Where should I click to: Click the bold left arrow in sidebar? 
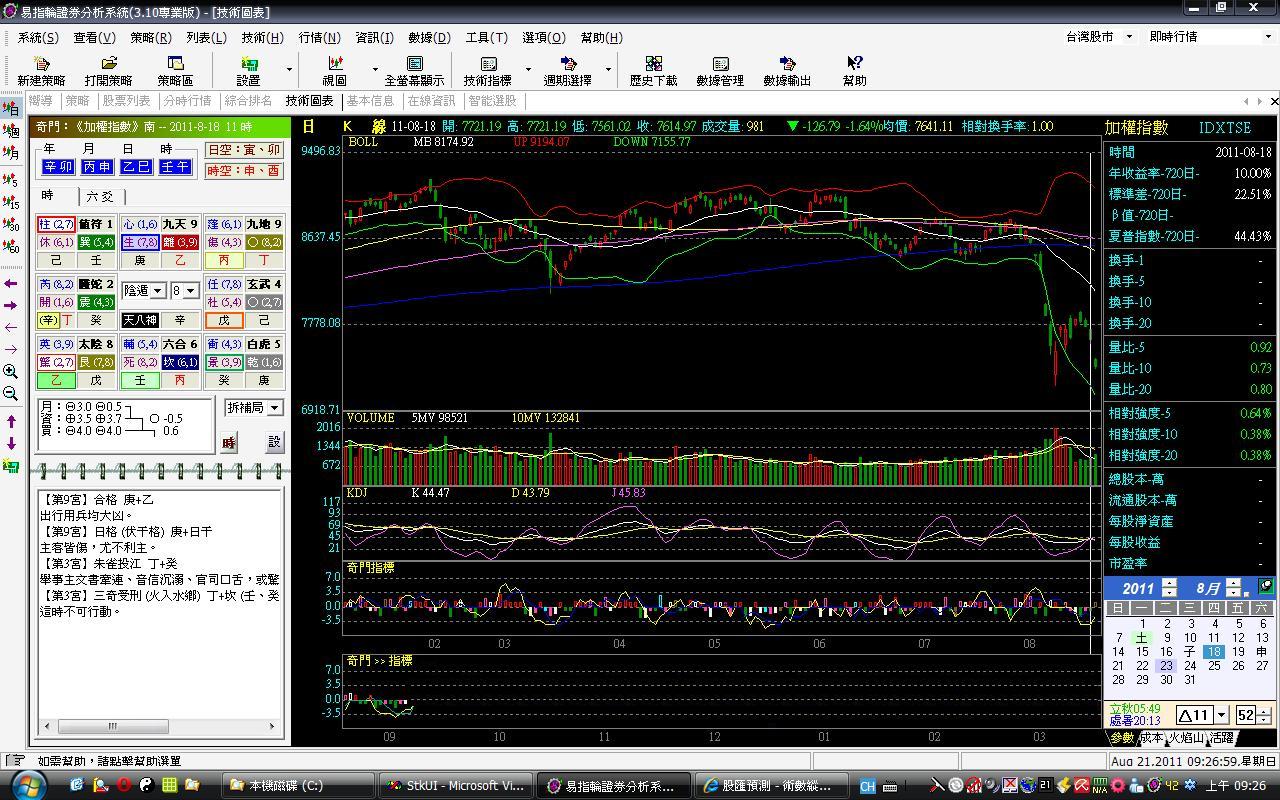click(x=11, y=283)
